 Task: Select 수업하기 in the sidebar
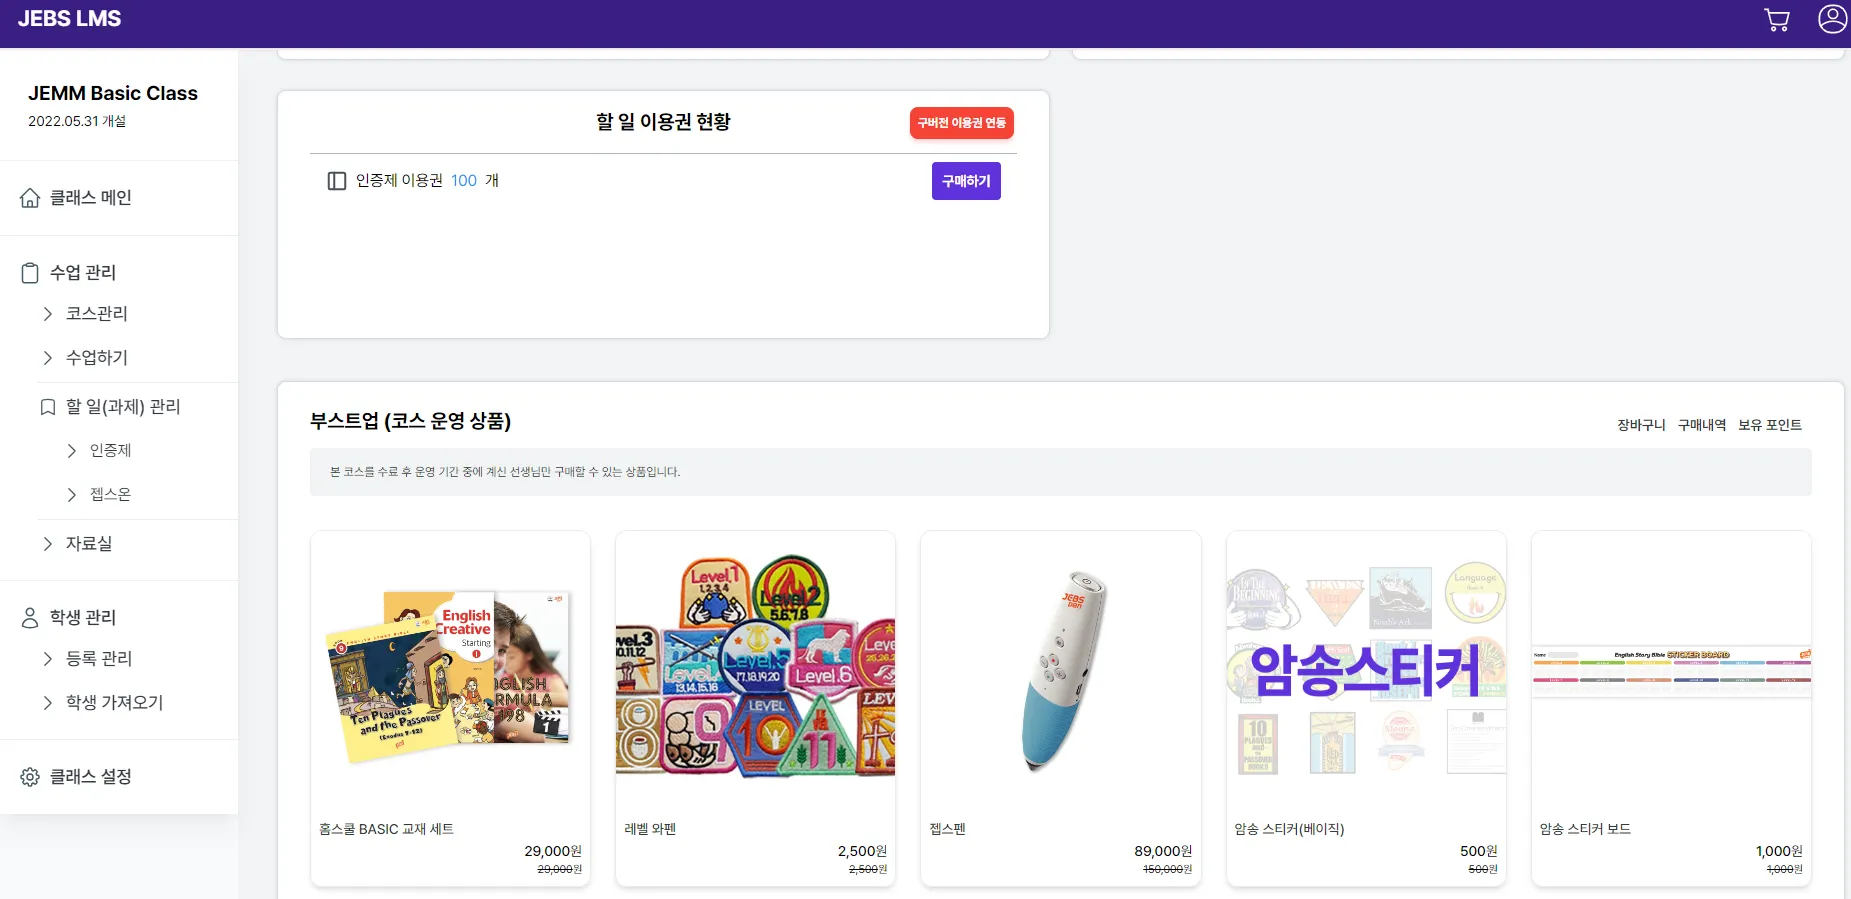[x=97, y=358]
